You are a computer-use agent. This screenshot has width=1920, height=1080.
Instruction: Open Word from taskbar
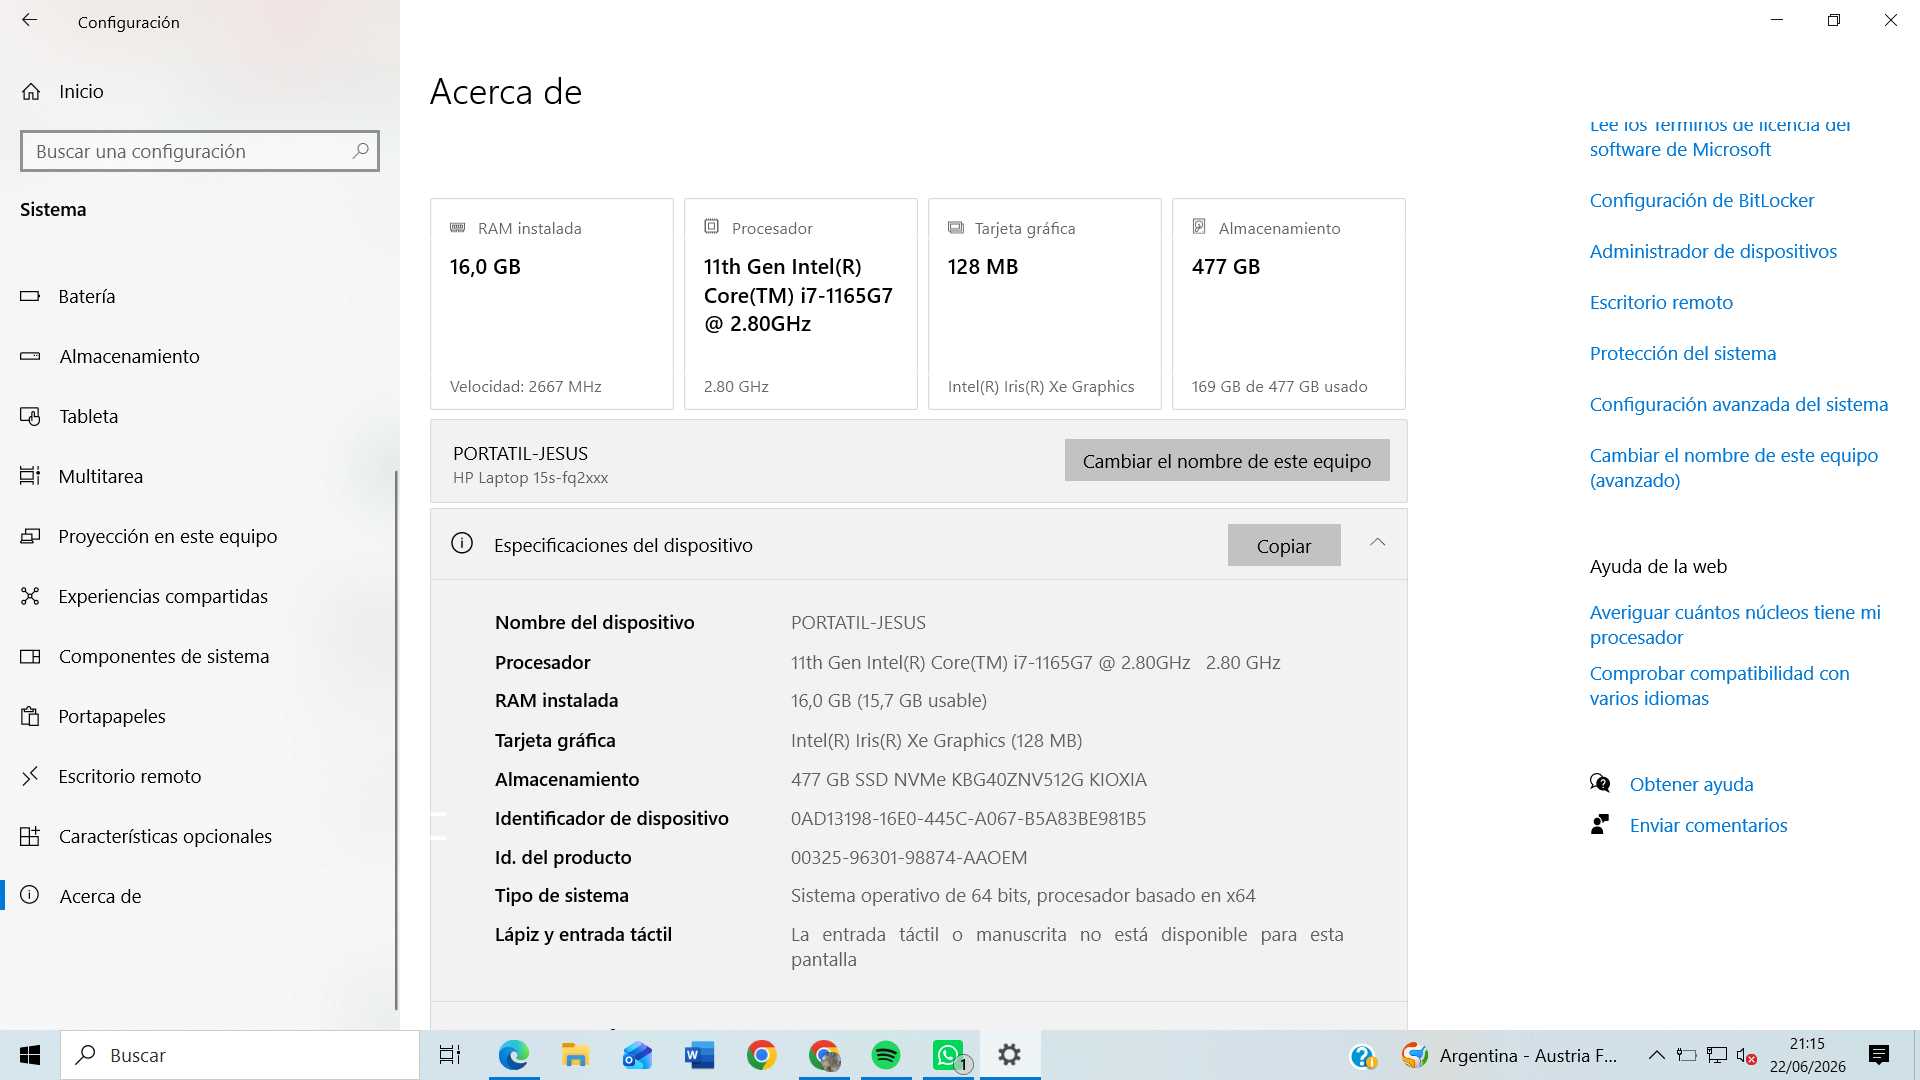tap(699, 1055)
